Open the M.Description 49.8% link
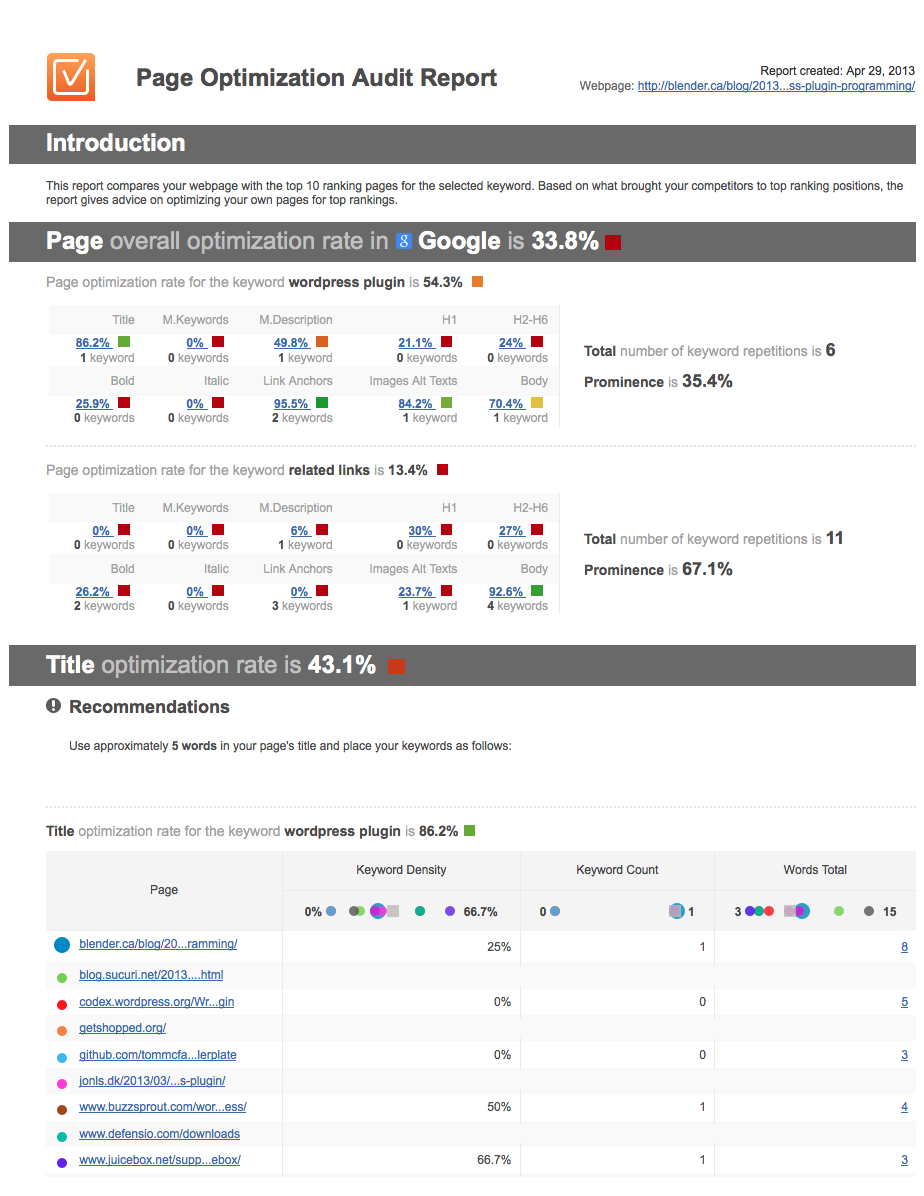Screen dimensions: 924x1196 [291, 342]
